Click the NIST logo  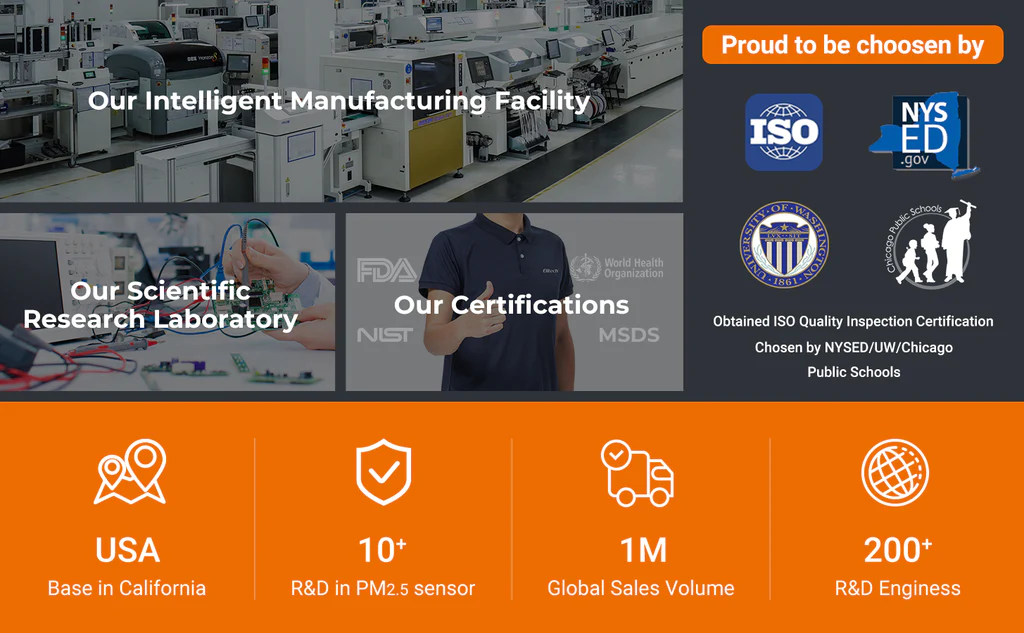pos(384,335)
